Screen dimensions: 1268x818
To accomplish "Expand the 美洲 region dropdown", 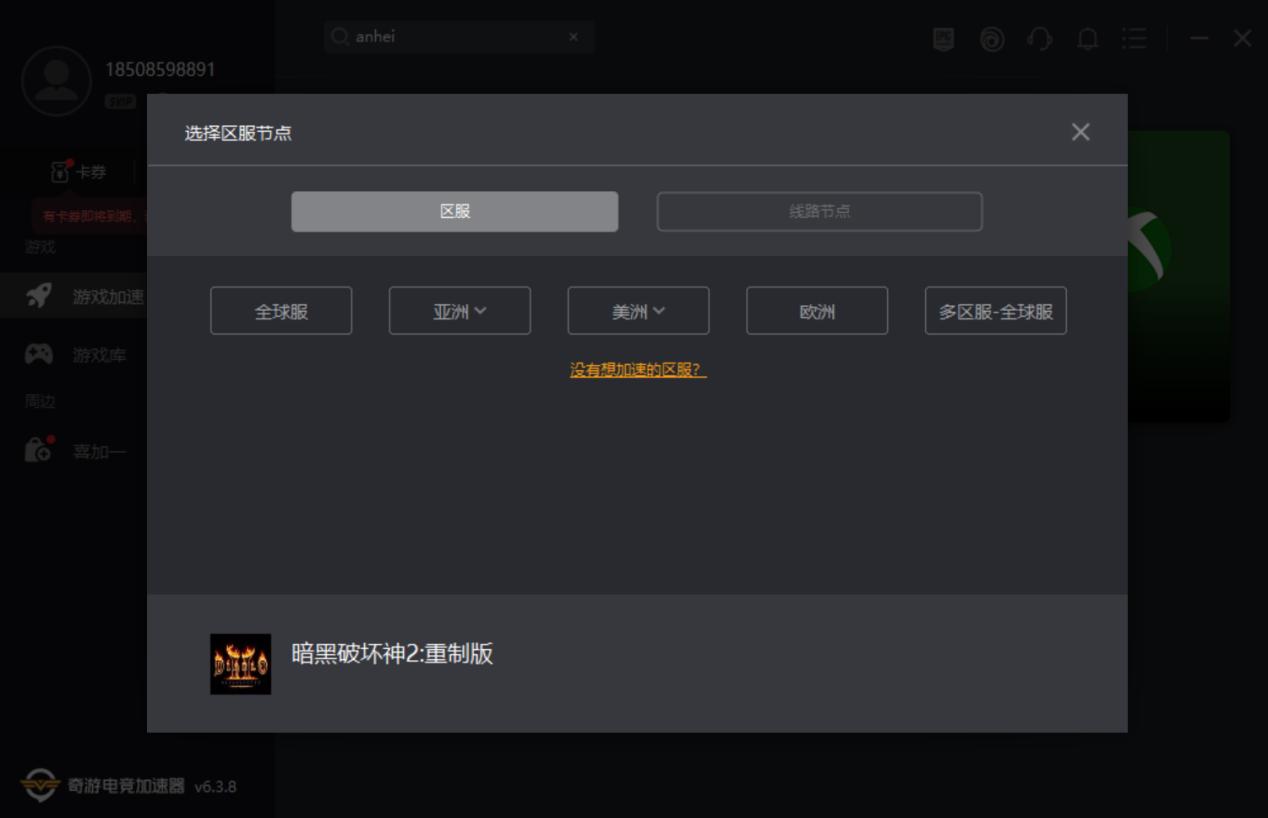I will click(x=638, y=311).
